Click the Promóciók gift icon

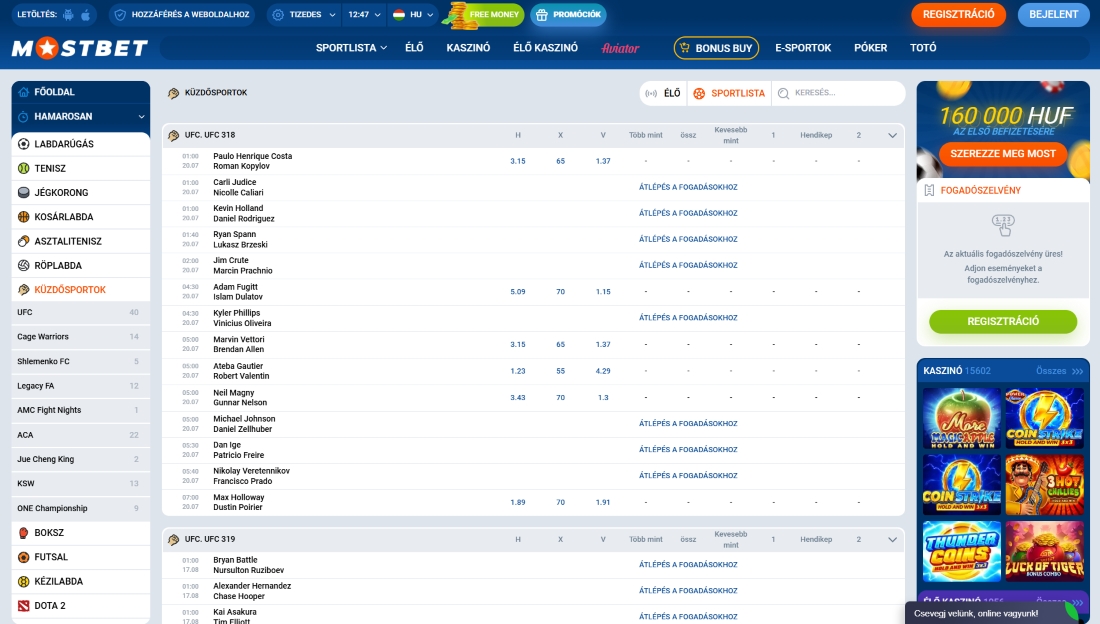pyautogui.click(x=541, y=14)
